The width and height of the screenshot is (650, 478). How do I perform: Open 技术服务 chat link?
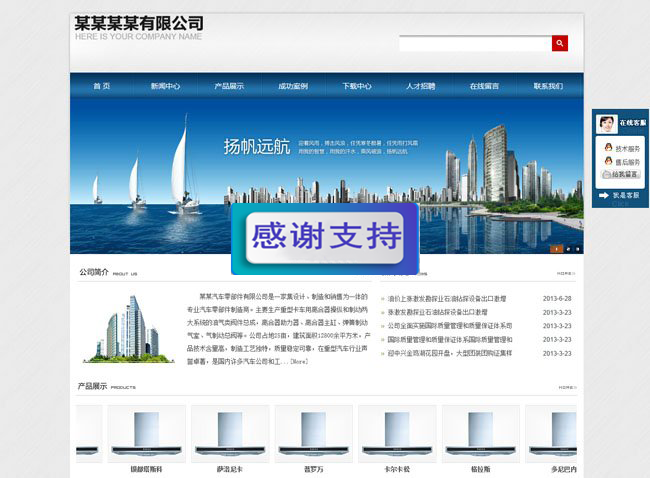pos(628,148)
